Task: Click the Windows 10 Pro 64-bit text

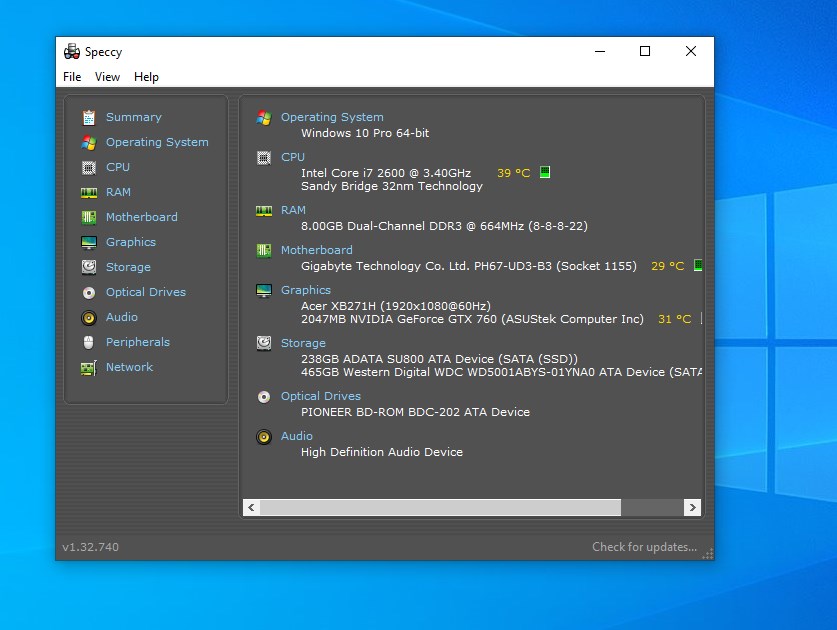Action: (x=365, y=133)
